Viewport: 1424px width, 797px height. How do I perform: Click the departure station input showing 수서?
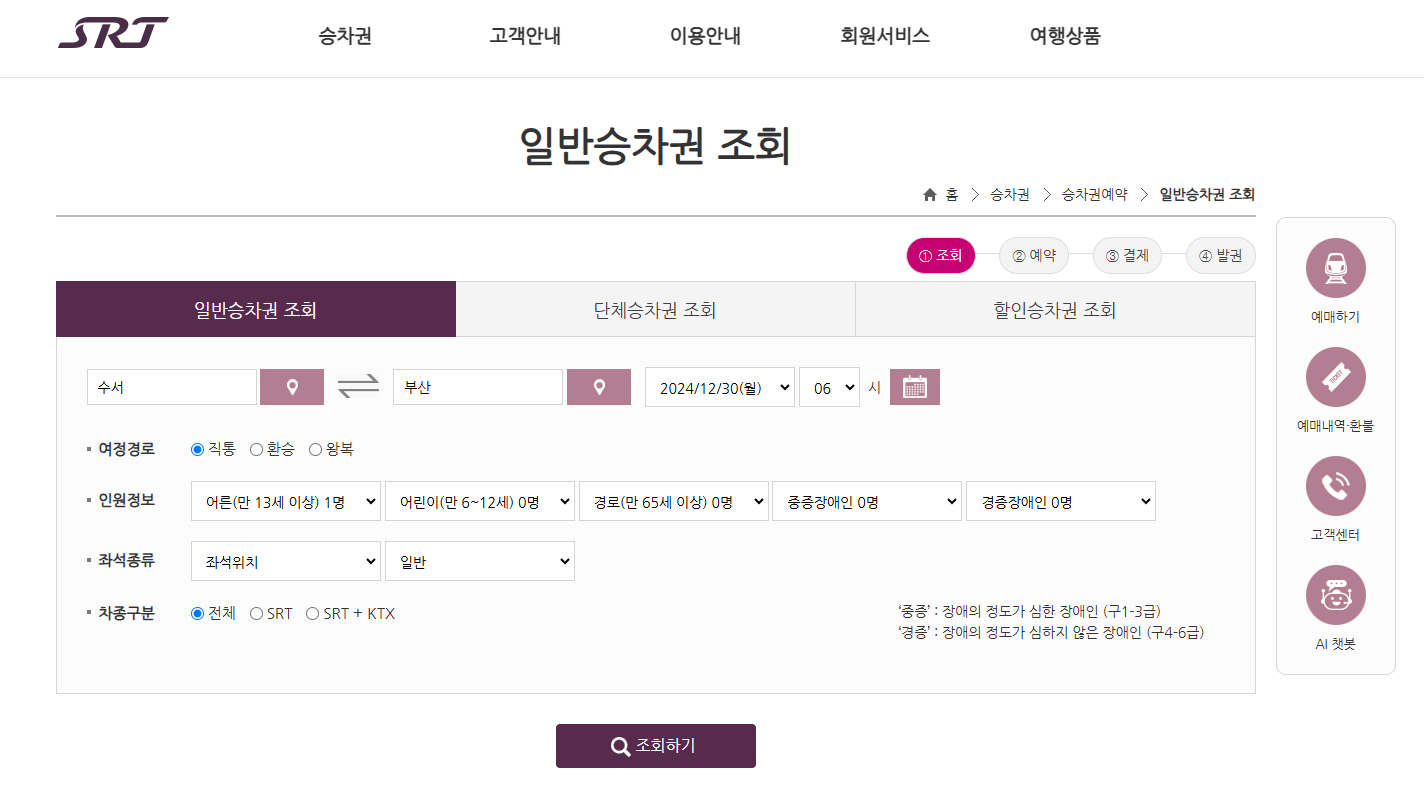pos(171,386)
